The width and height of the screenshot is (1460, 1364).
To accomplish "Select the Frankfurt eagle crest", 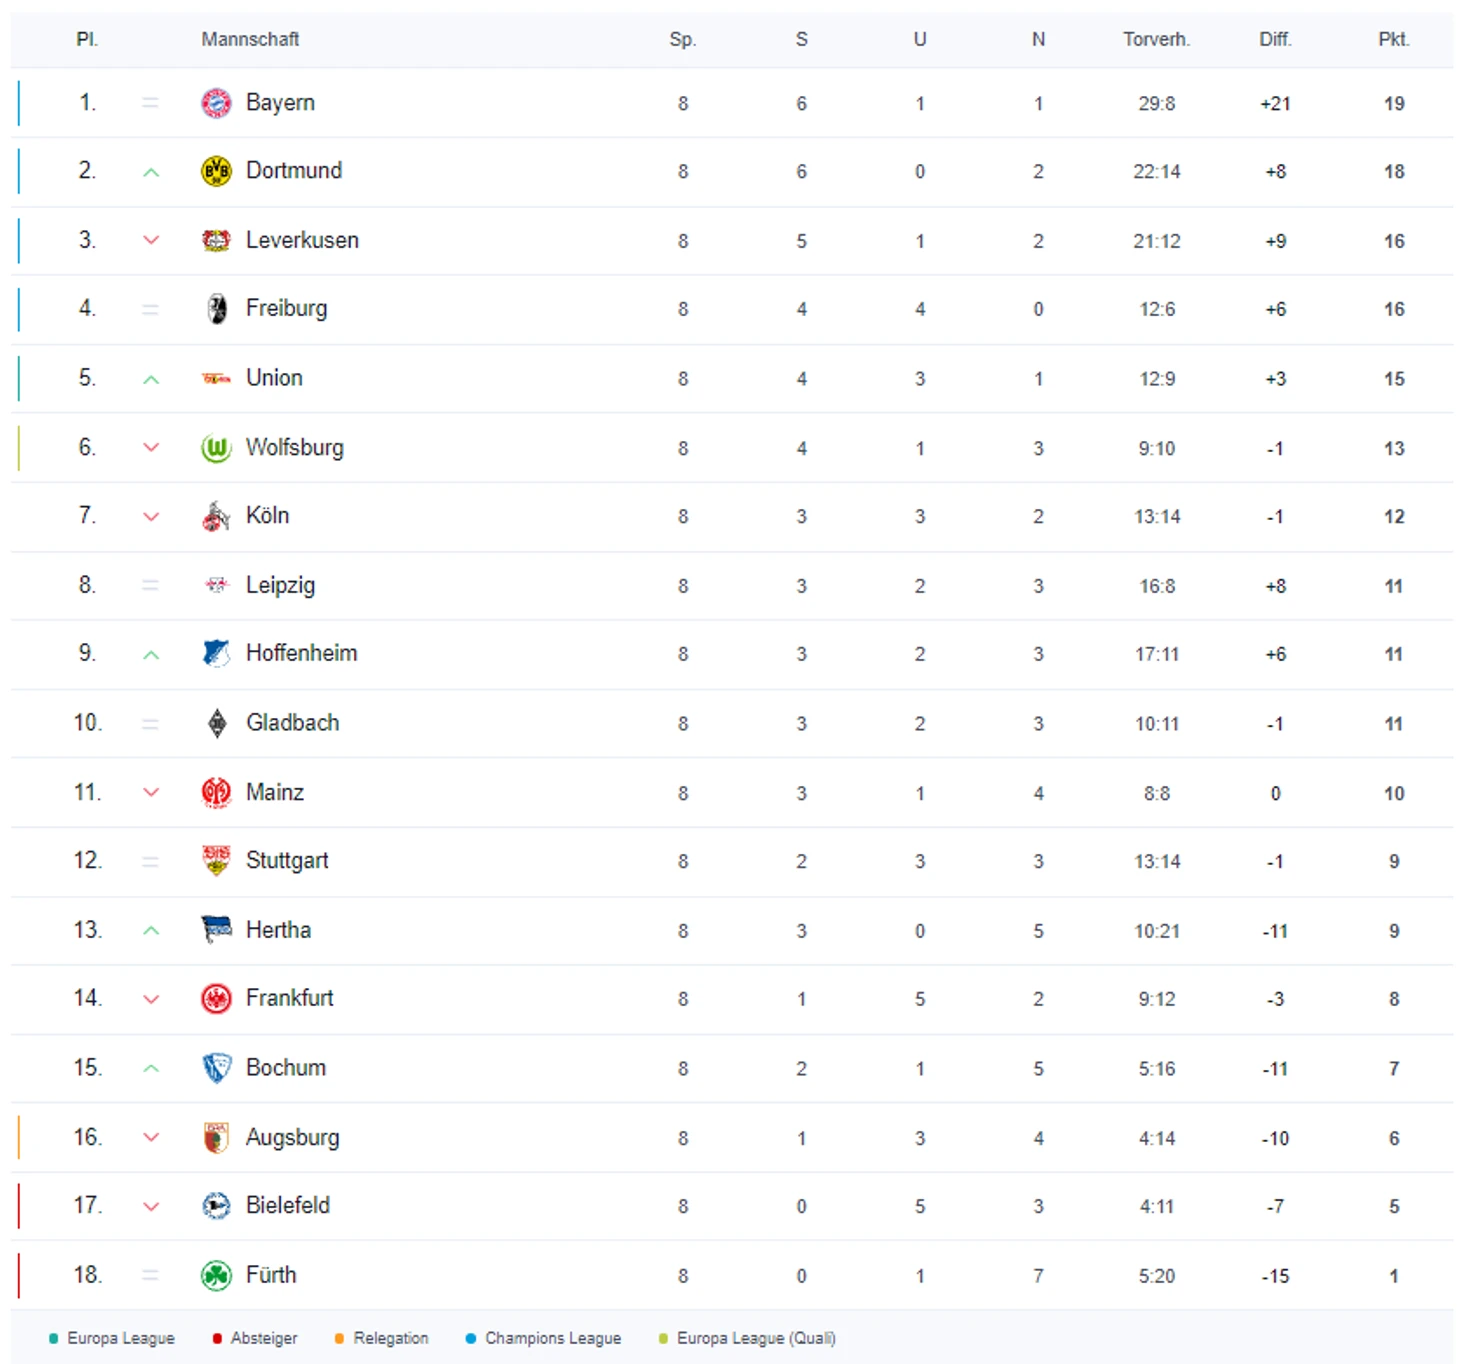I will [216, 998].
